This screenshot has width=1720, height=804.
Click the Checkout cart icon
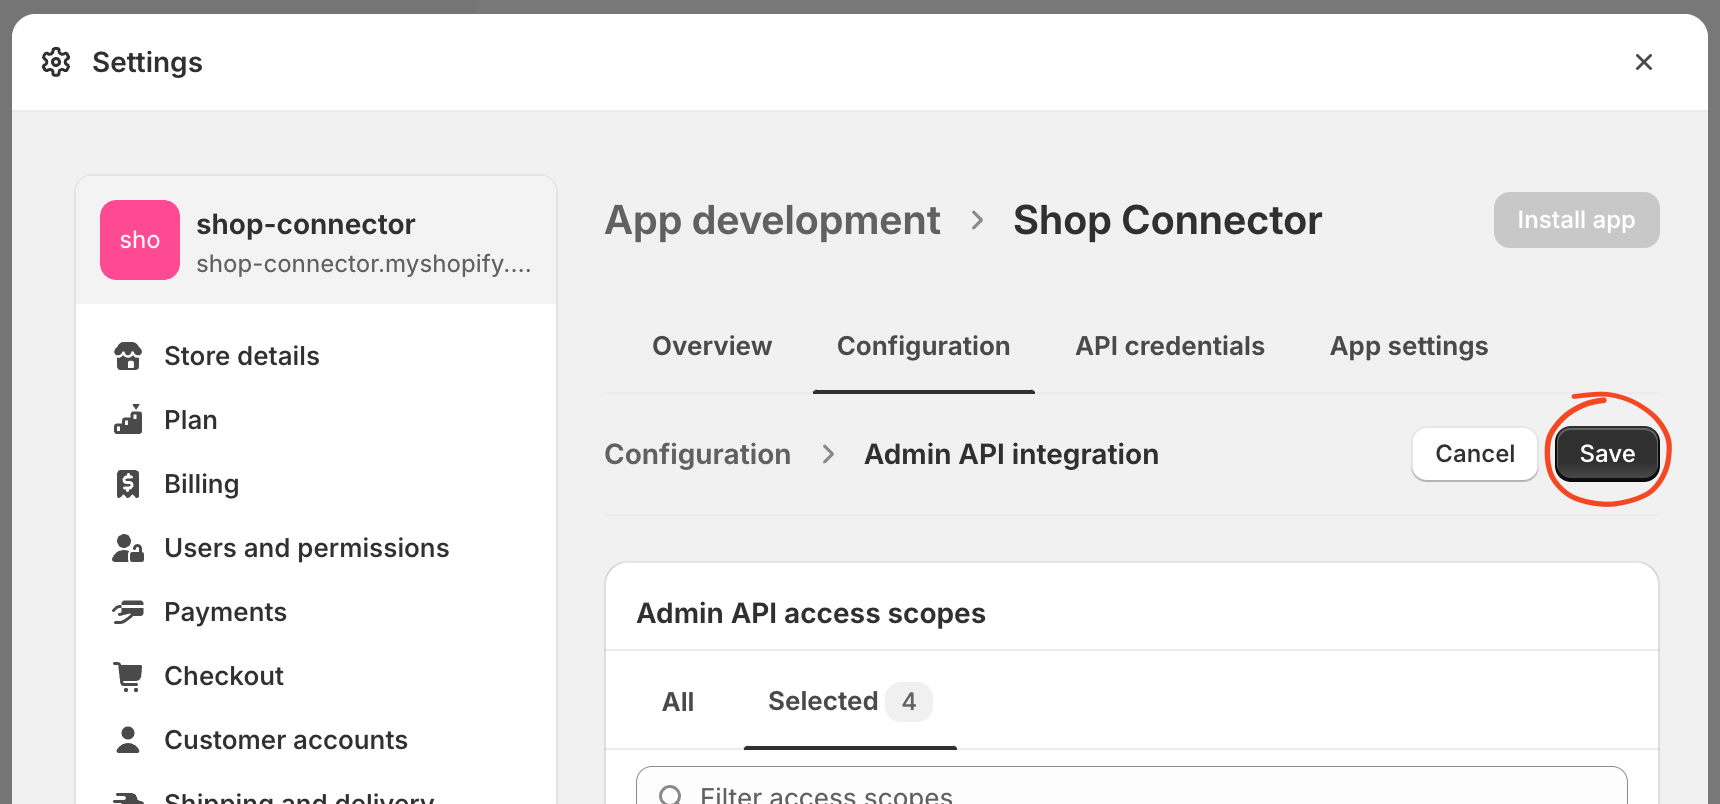coord(128,676)
